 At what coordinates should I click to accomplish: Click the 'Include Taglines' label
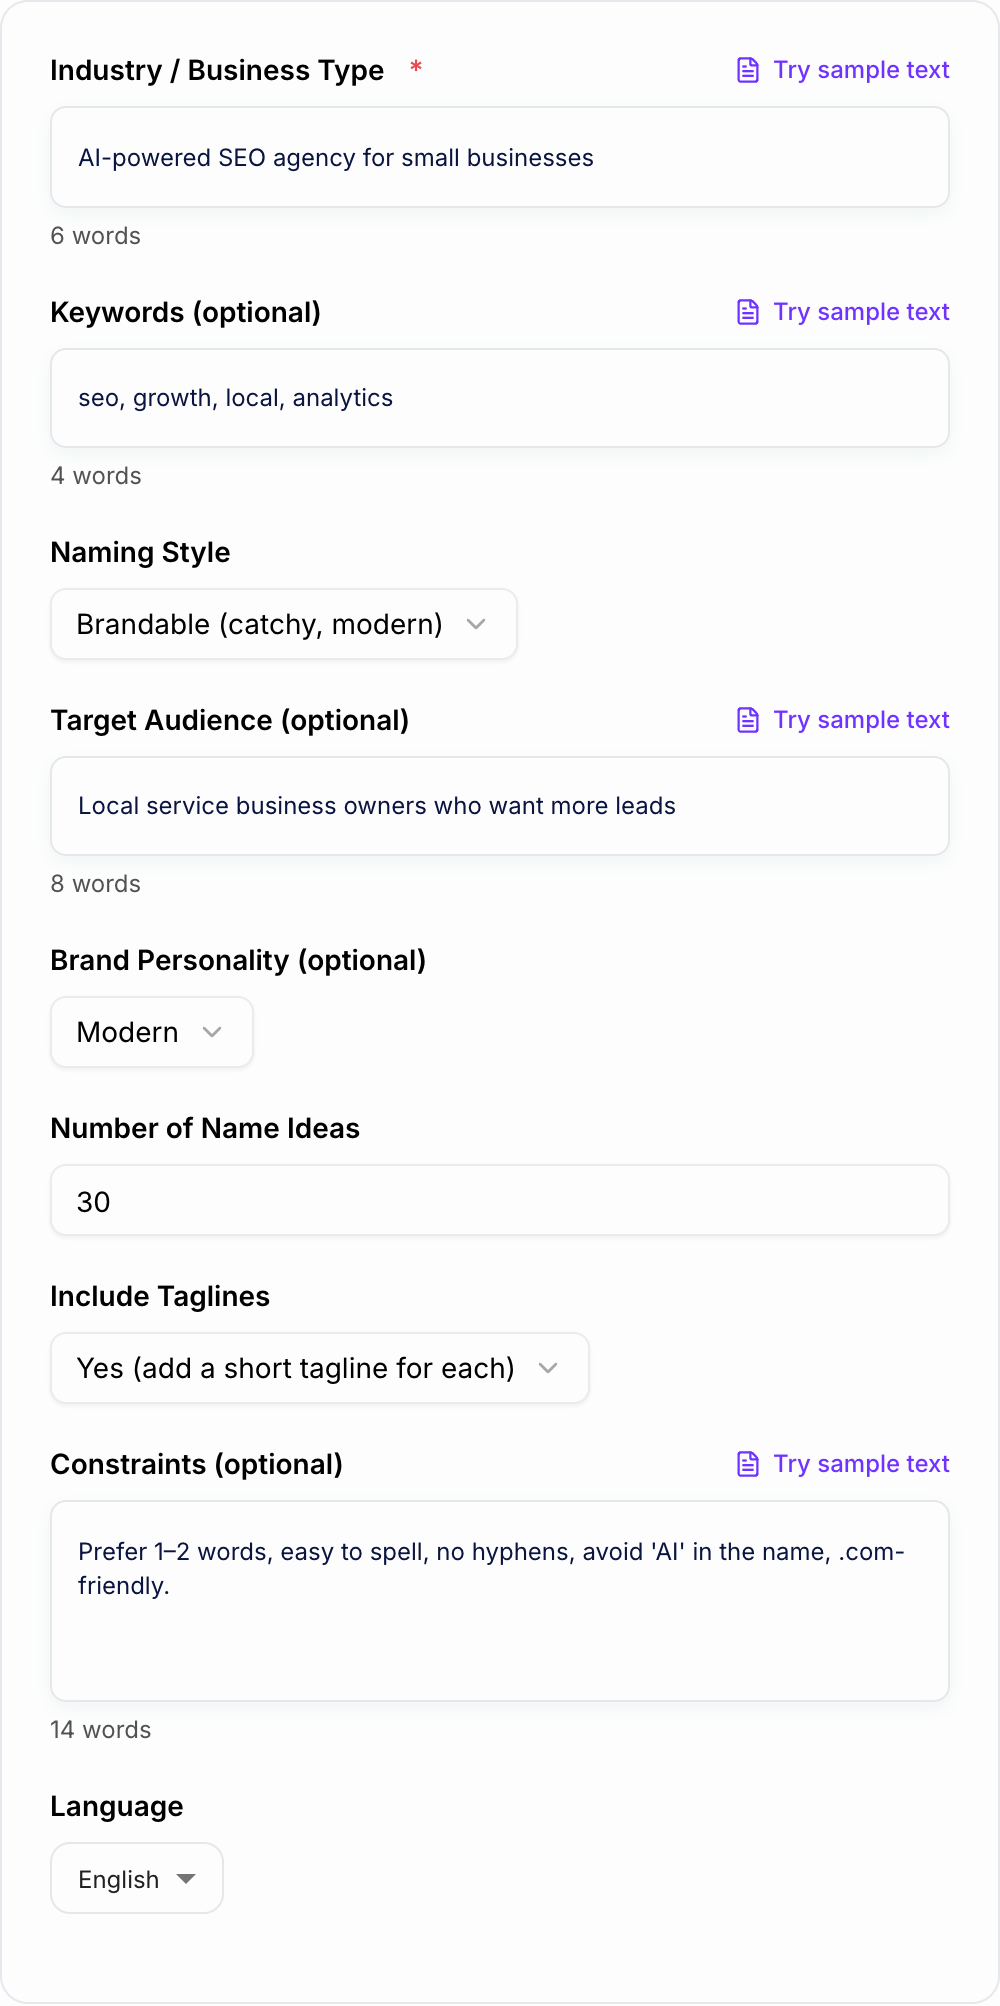(x=160, y=1296)
